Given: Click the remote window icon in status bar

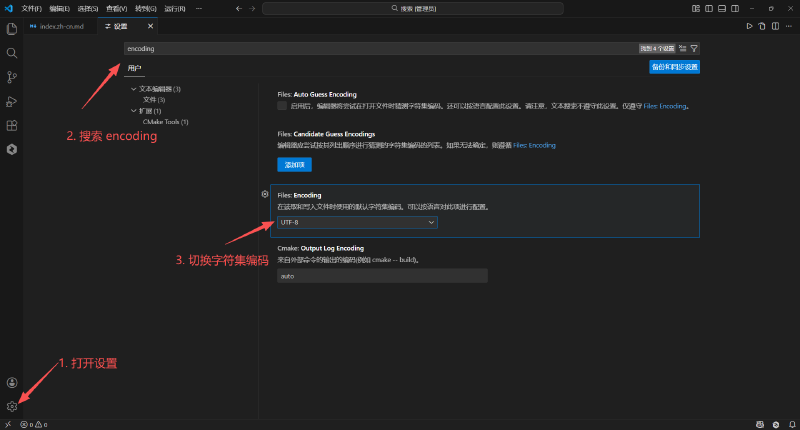Looking at the screenshot, I should click(8, 424).
